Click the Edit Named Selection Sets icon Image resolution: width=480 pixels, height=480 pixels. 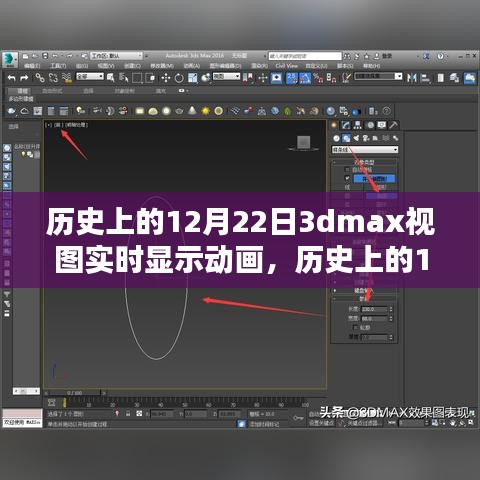347,78
